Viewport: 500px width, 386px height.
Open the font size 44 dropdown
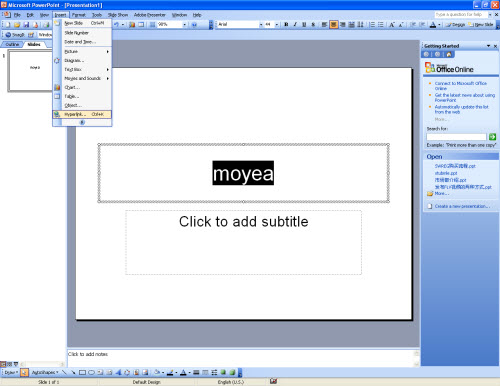tap(277, 24)
